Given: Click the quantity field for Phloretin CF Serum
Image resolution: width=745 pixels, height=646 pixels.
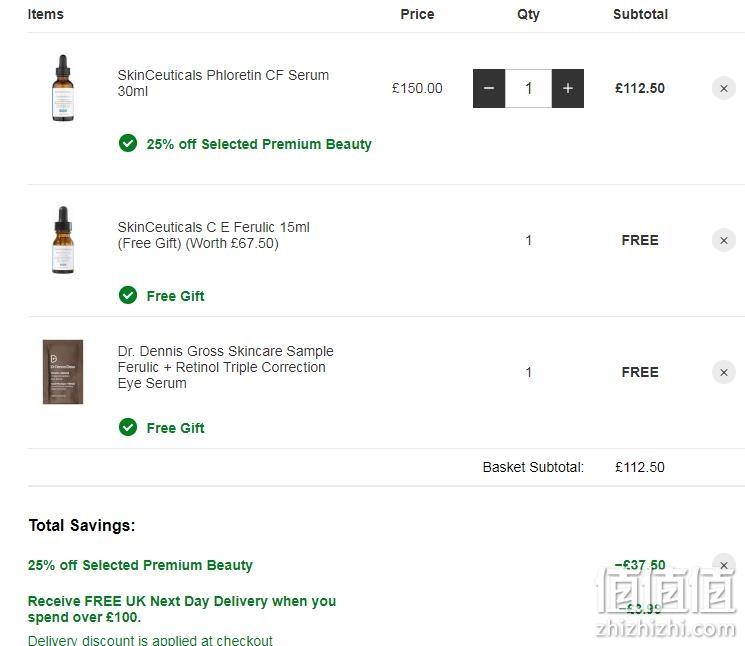Looking at the screenshot, I should [528, 88].
